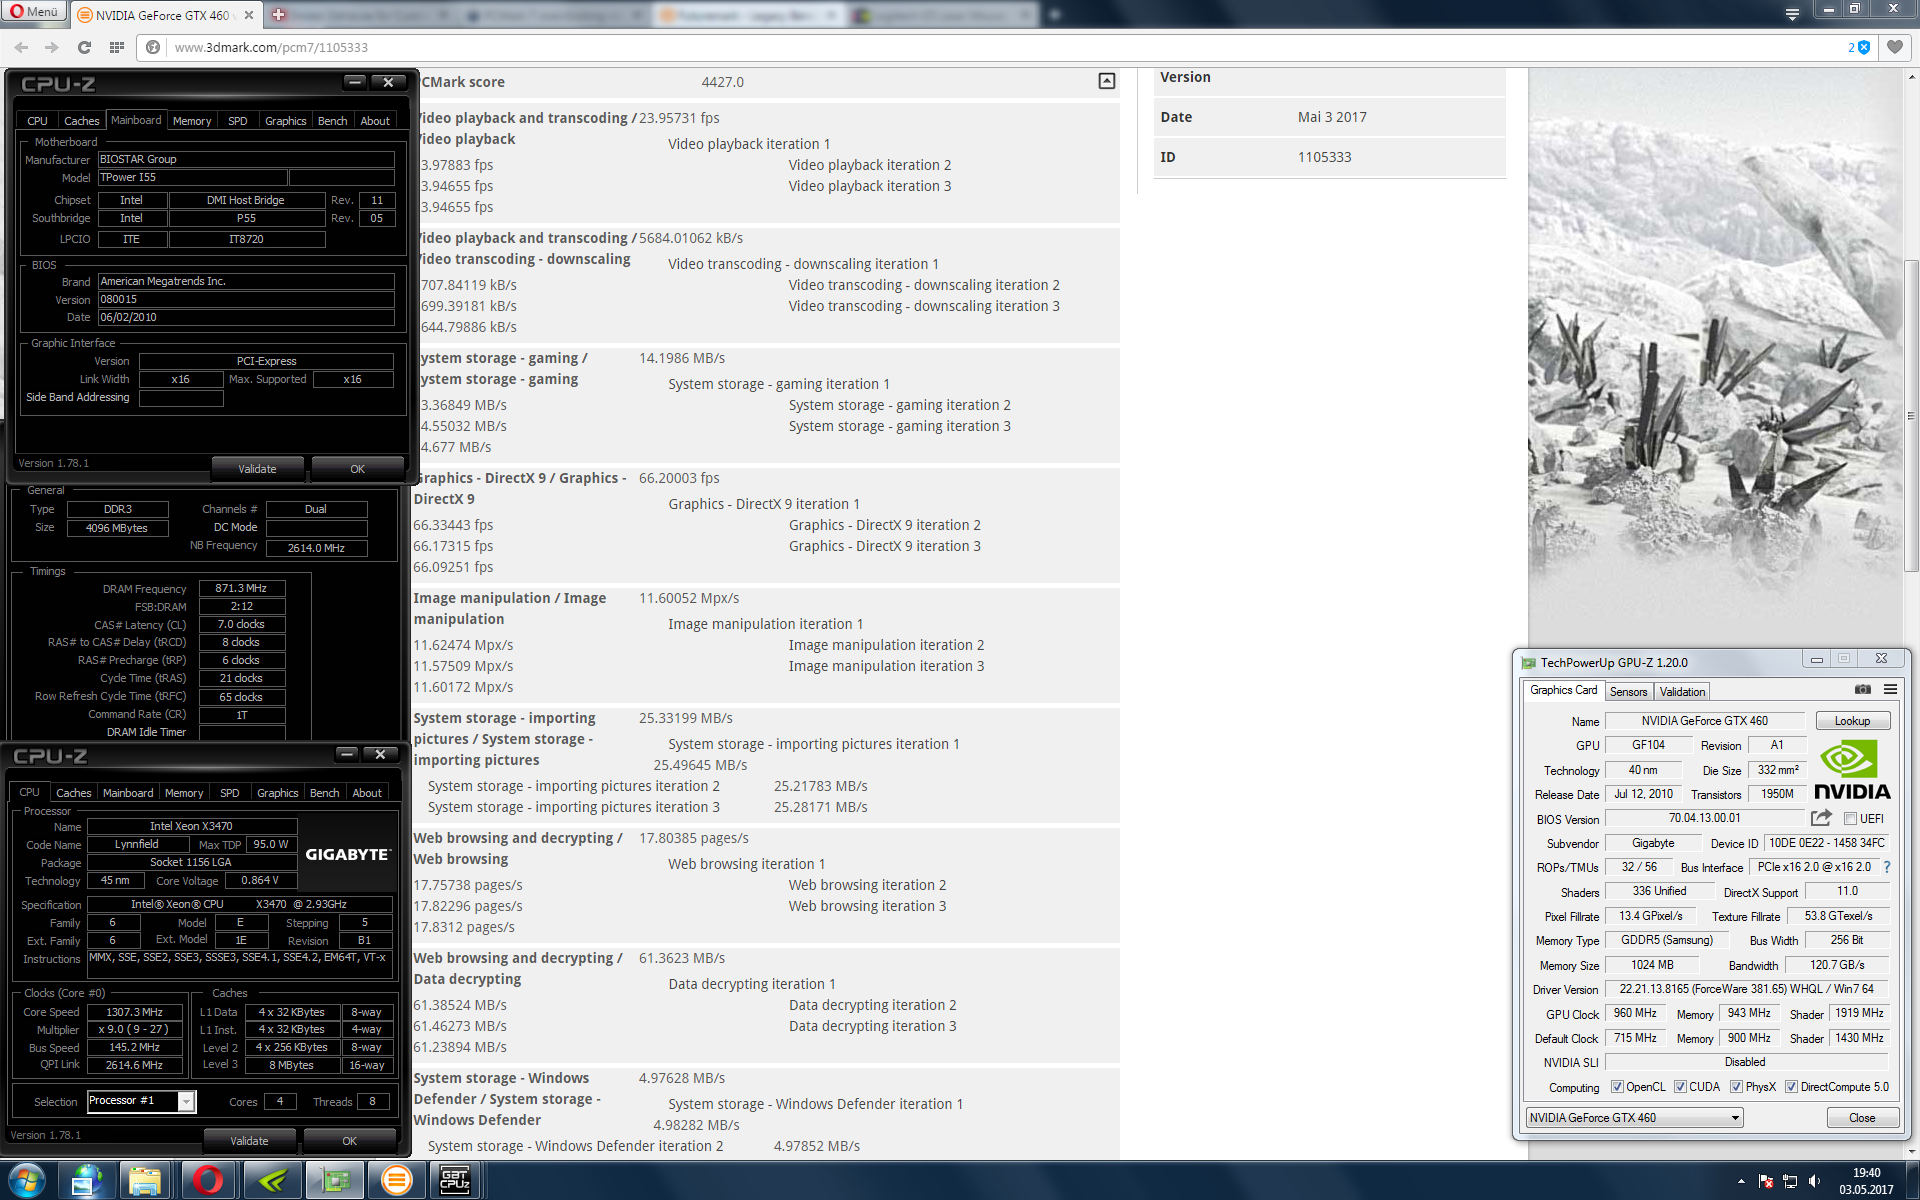Open the Speed Dial grid icon

point(117,47)
